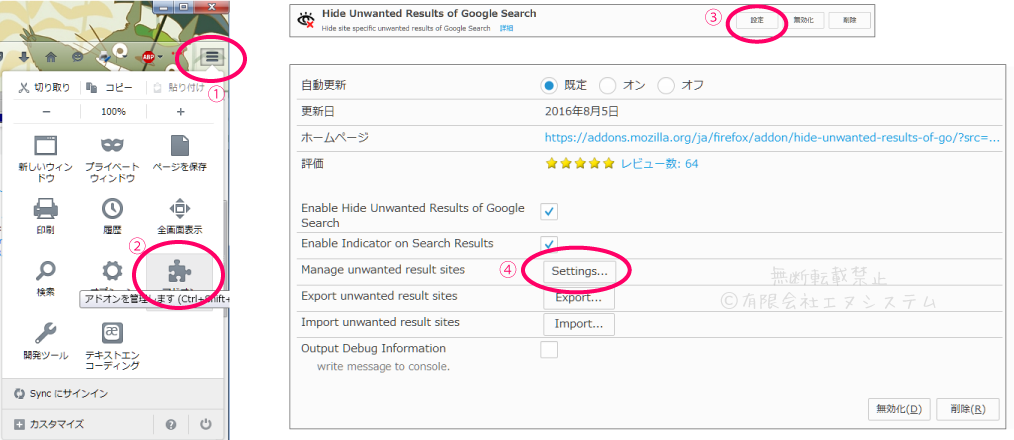Click the smiley chat toolbar icon

[78, 57]
